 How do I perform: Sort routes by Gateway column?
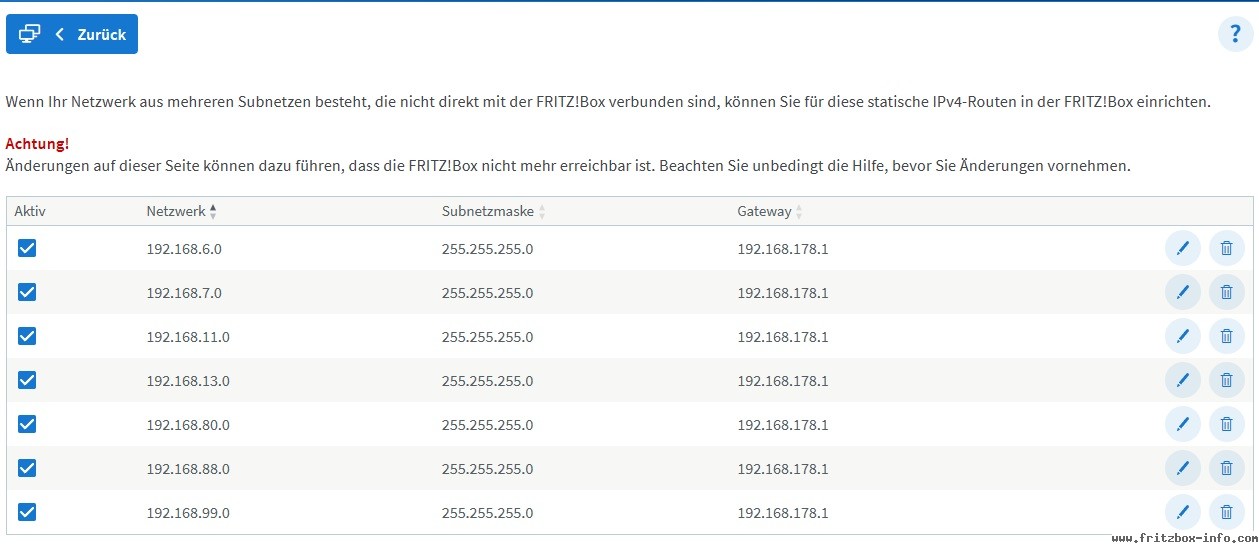[x=770, y=211]
